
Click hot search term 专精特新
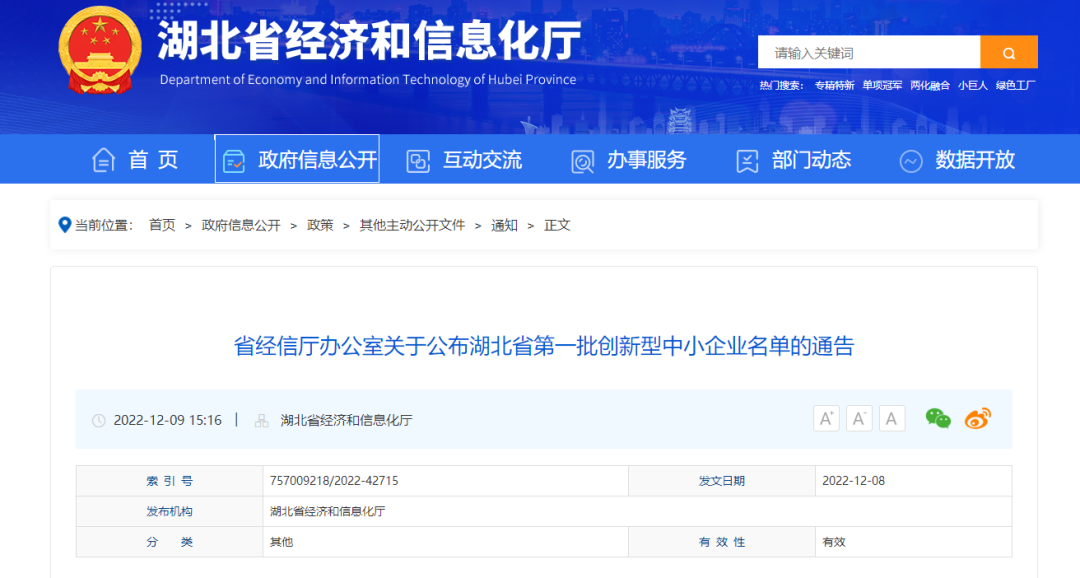coord(834,86)
